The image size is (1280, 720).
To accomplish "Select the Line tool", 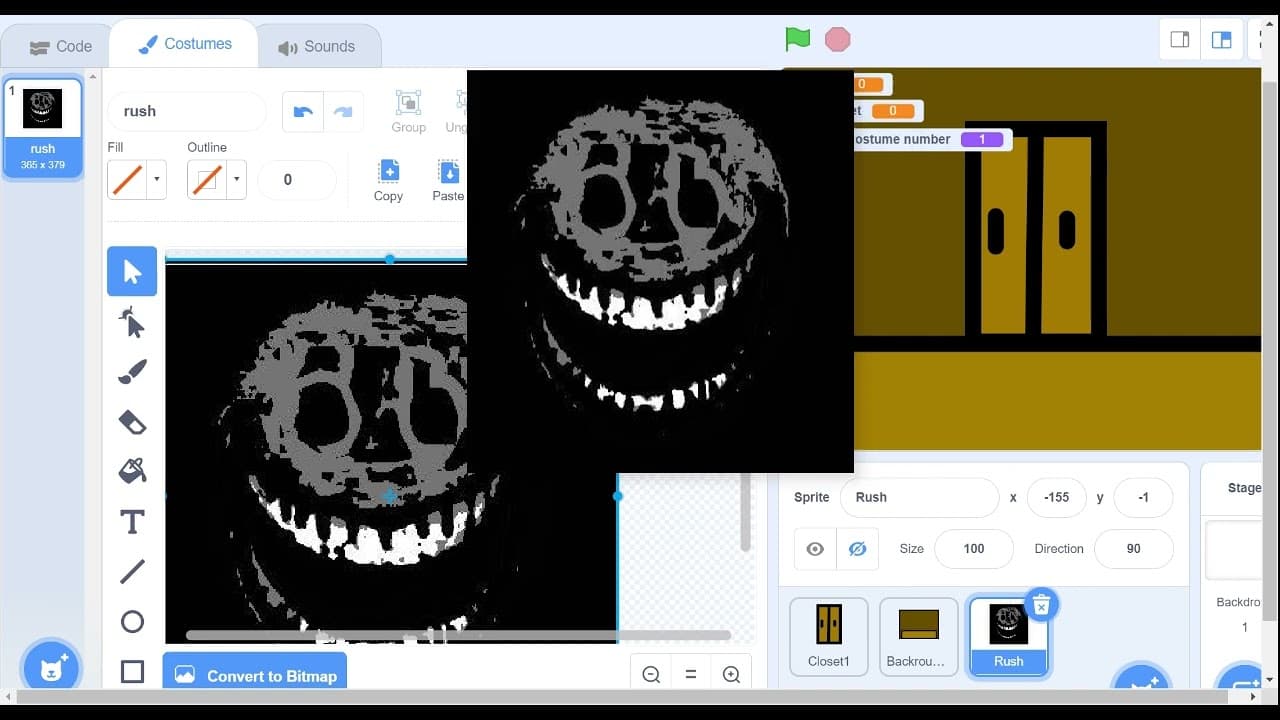I will (132, 572).
